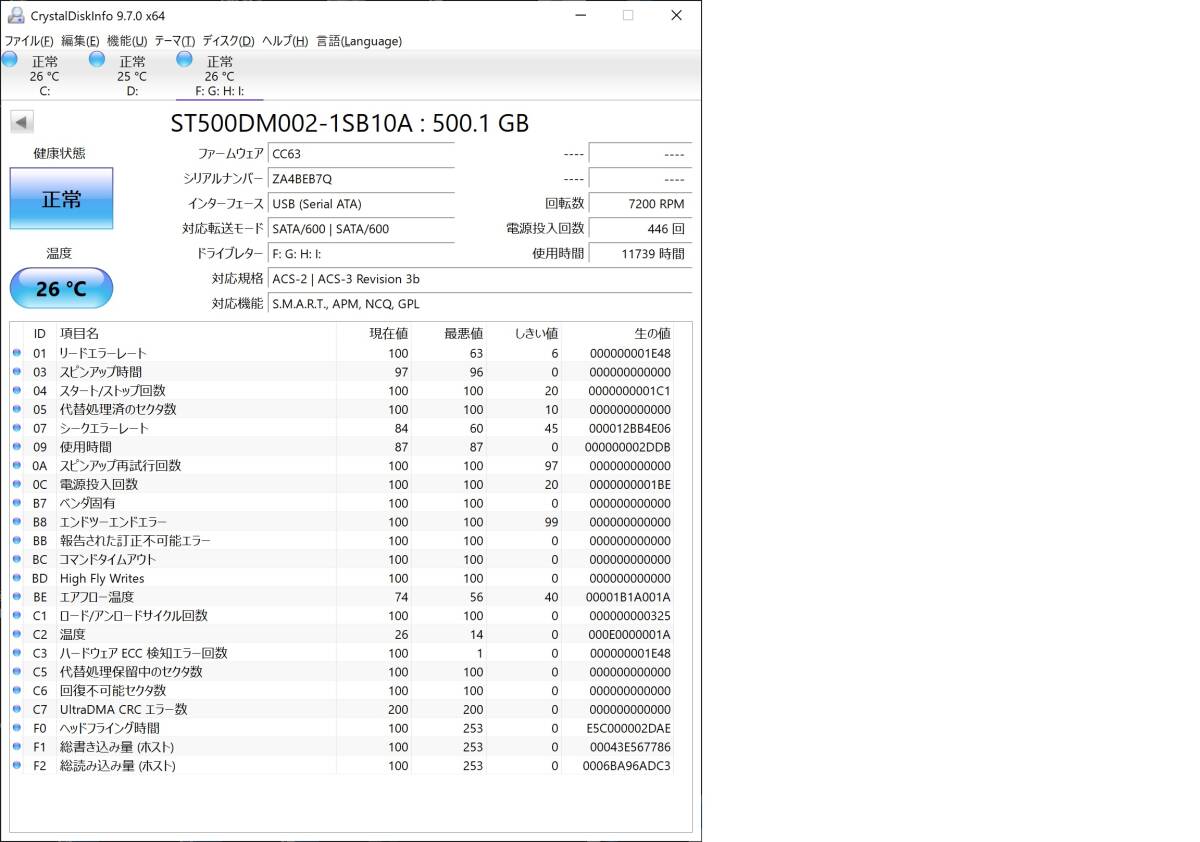Click raw value 000012BB4E06 in seek error row
1200x842 pixels.
(x=630, y=428)
